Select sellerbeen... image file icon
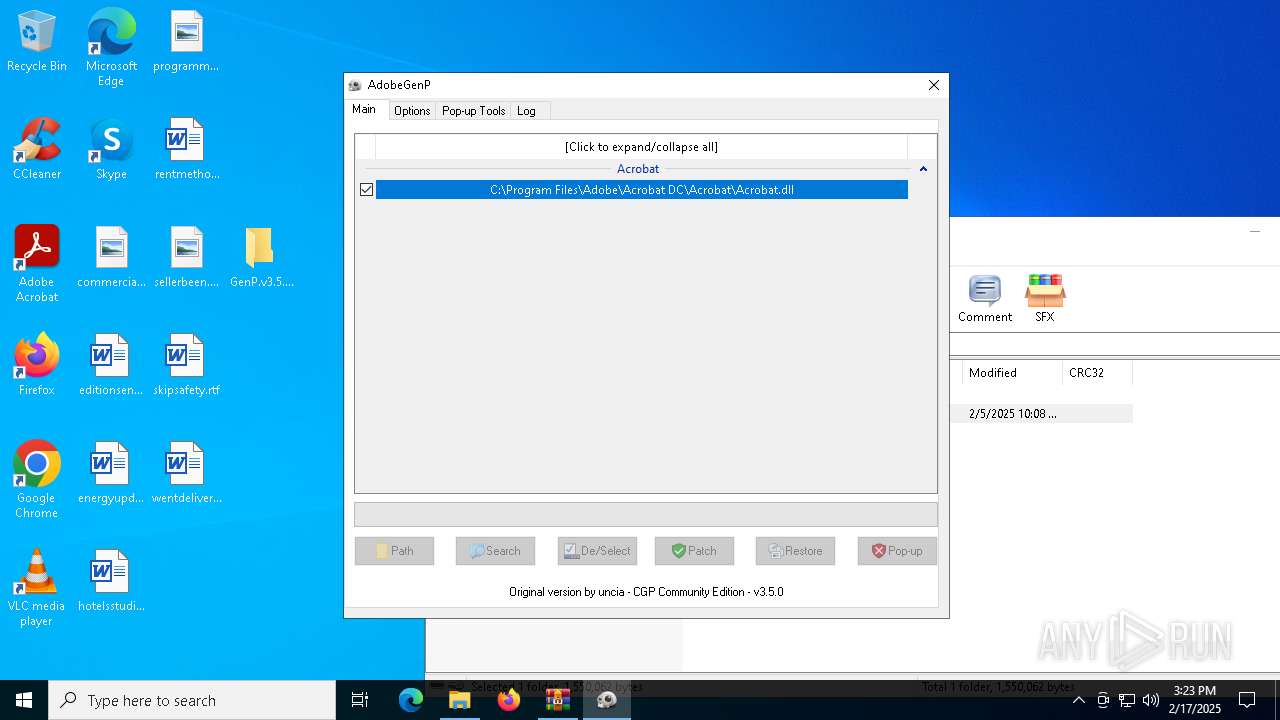Viewport: 1280px width, 720px height. tap(186, 258)
